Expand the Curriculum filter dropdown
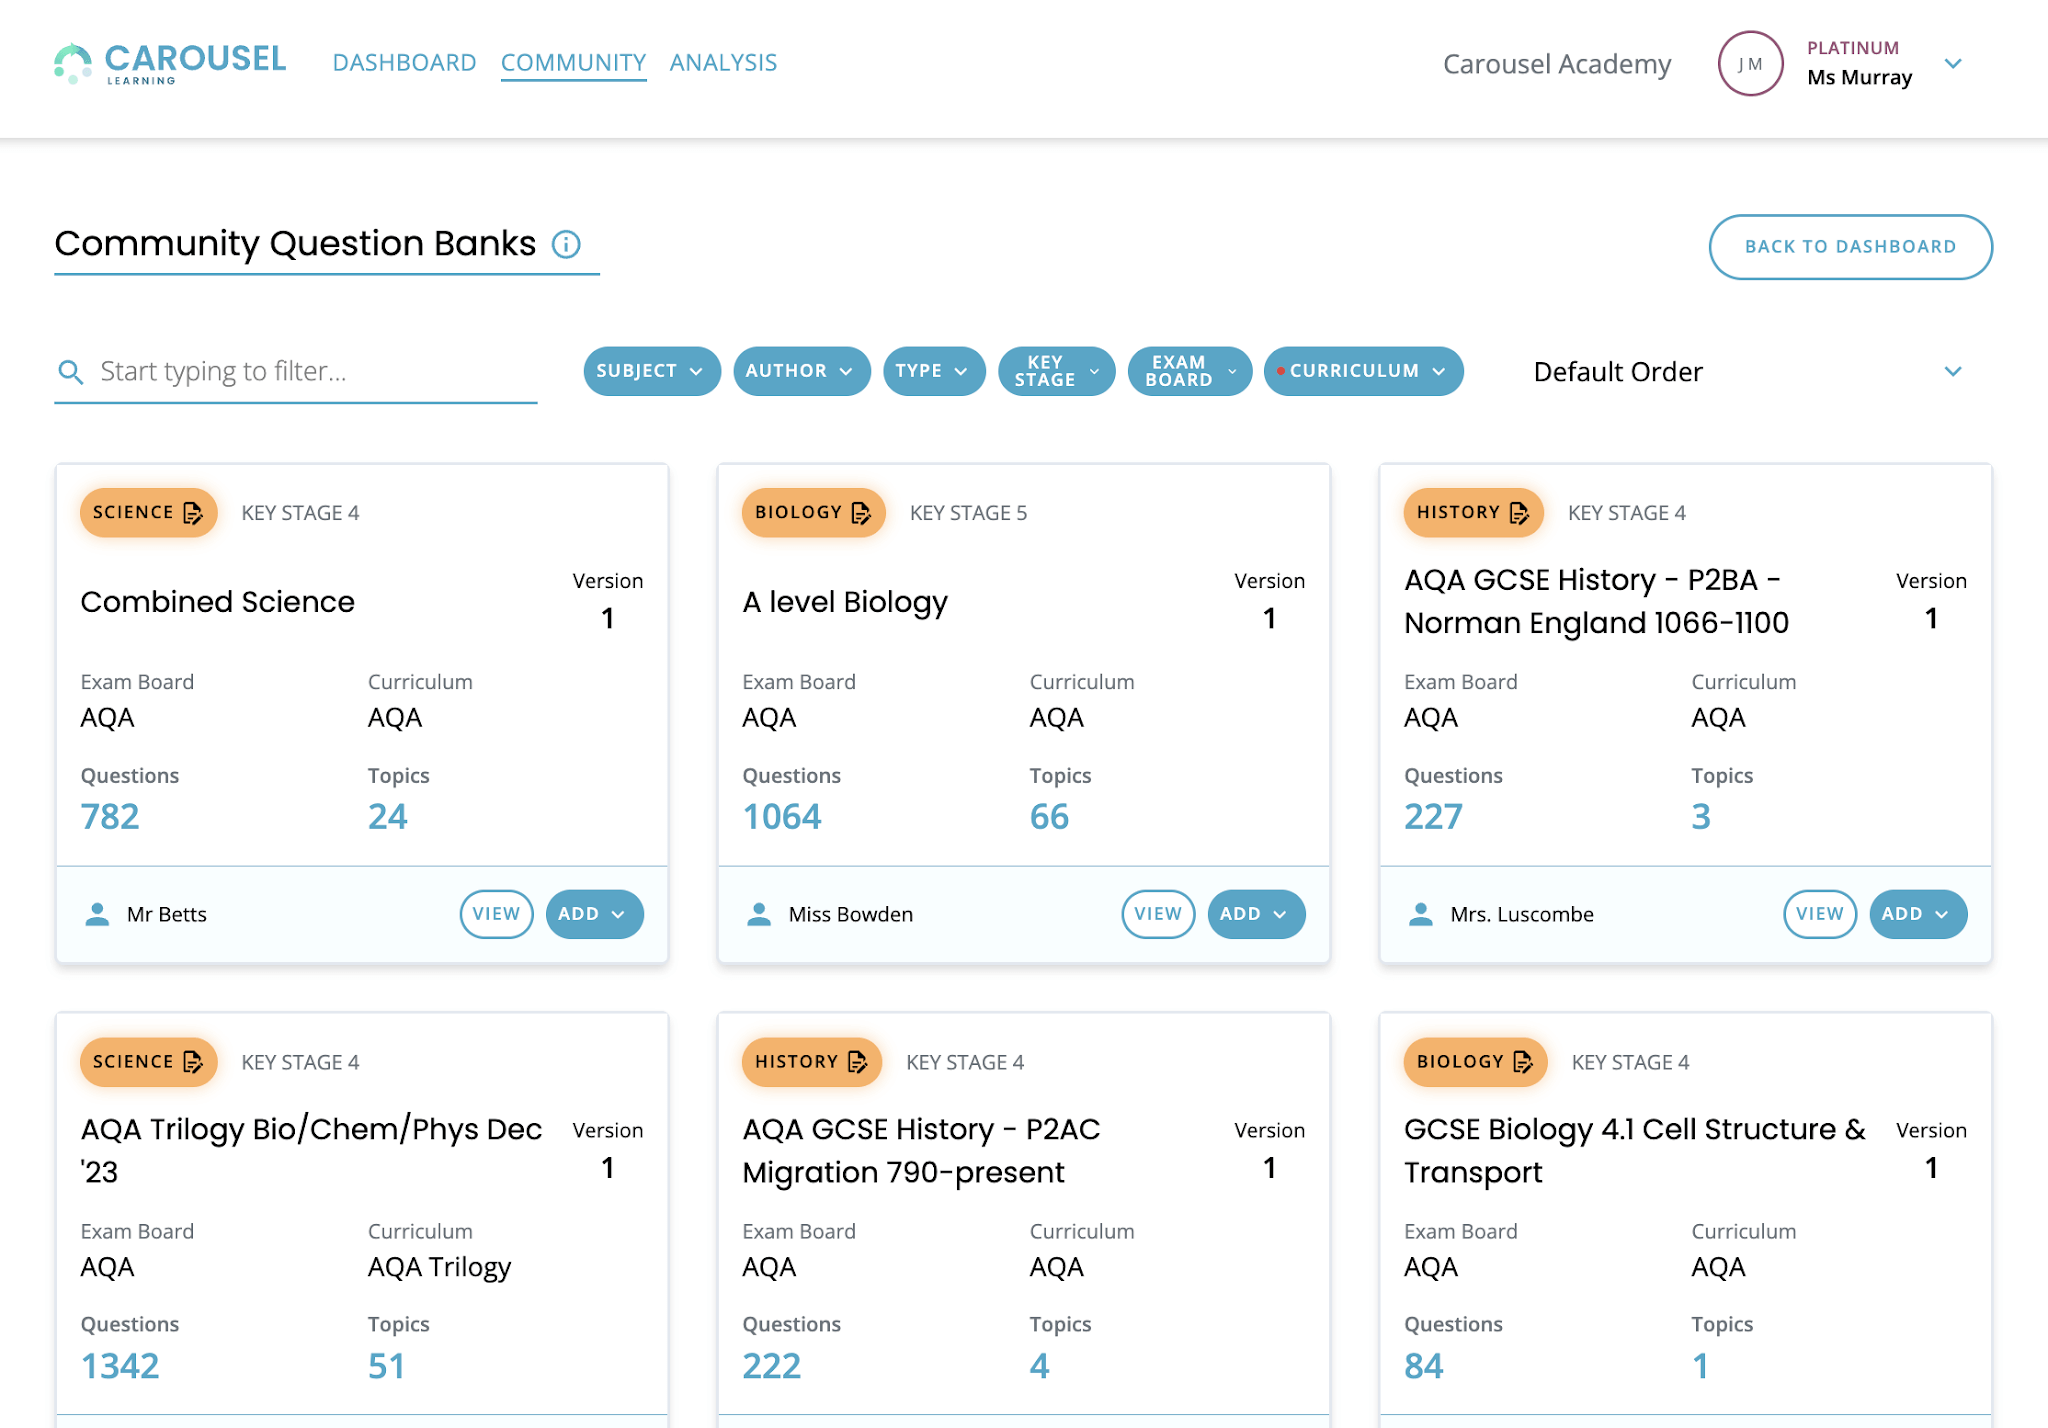2048x1428 pixels. point(1363,371)
